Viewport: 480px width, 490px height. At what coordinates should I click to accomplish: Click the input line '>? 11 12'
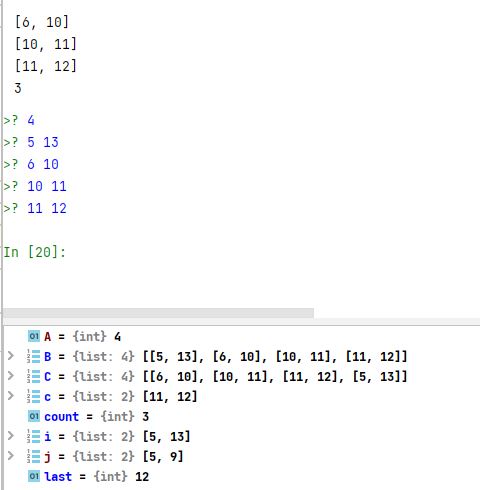35,208
